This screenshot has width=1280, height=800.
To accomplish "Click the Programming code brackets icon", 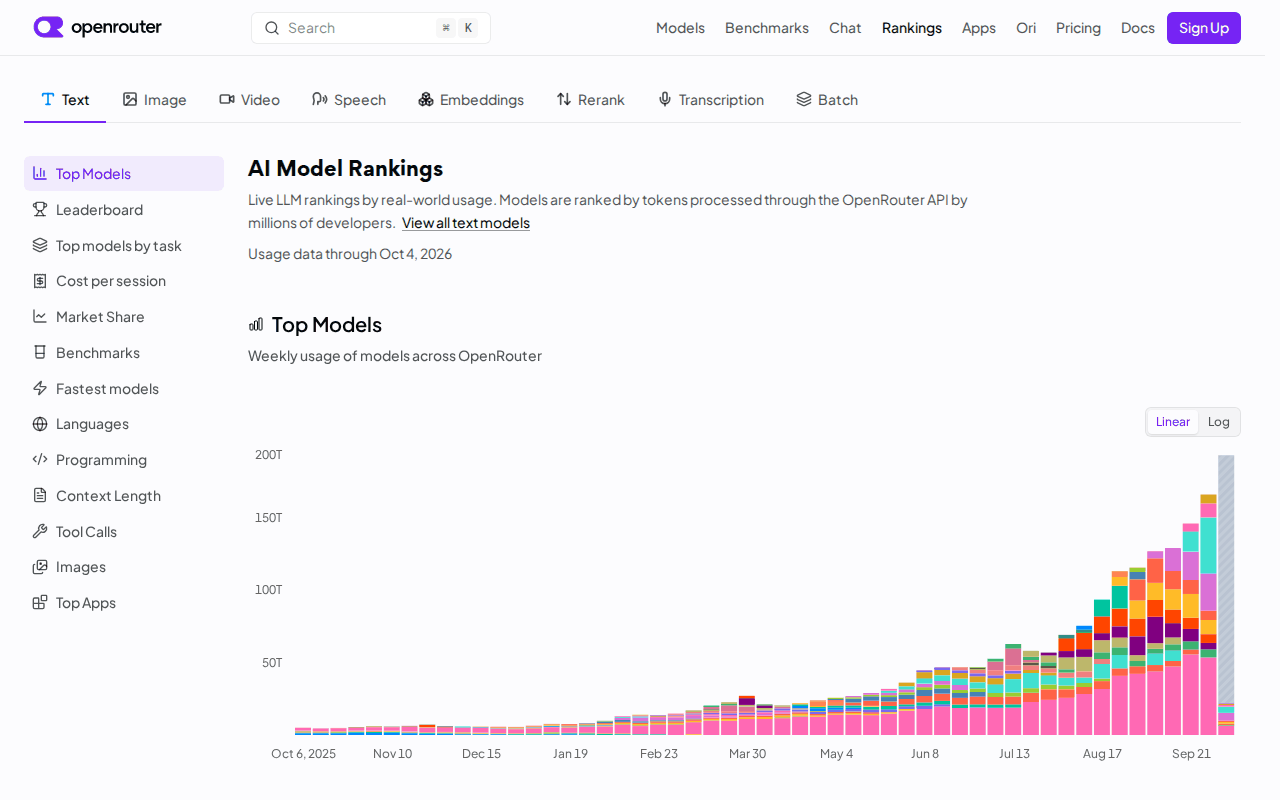I will click(x=40, y=460).
